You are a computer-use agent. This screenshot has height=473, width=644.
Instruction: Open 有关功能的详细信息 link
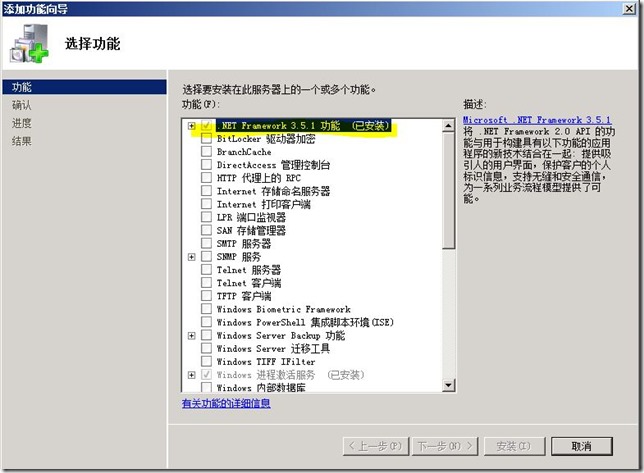226,403
